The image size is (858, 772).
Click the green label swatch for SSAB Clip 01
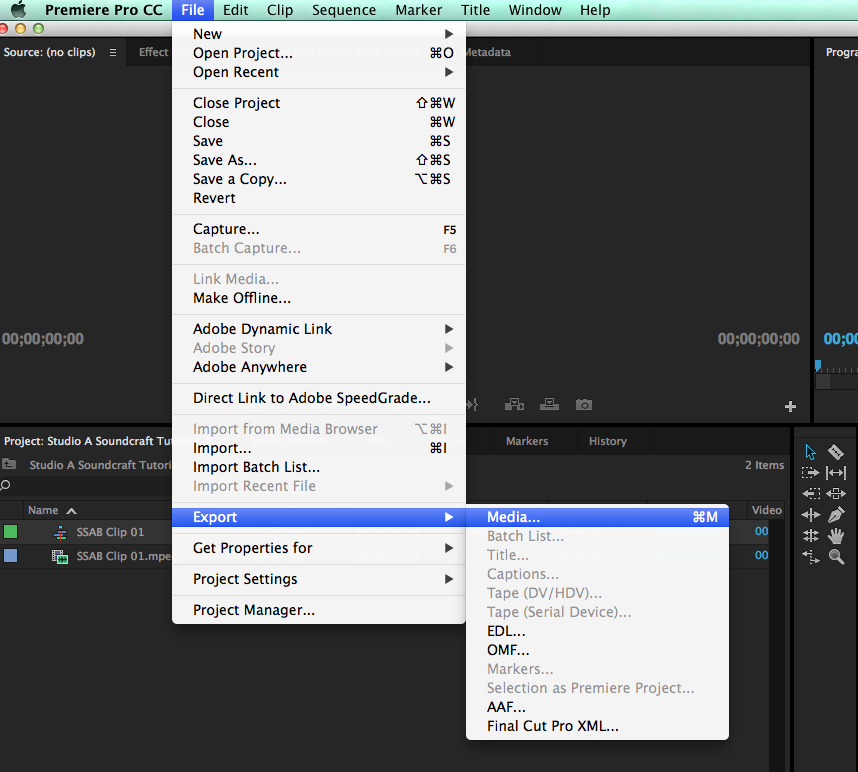(10, 531)
